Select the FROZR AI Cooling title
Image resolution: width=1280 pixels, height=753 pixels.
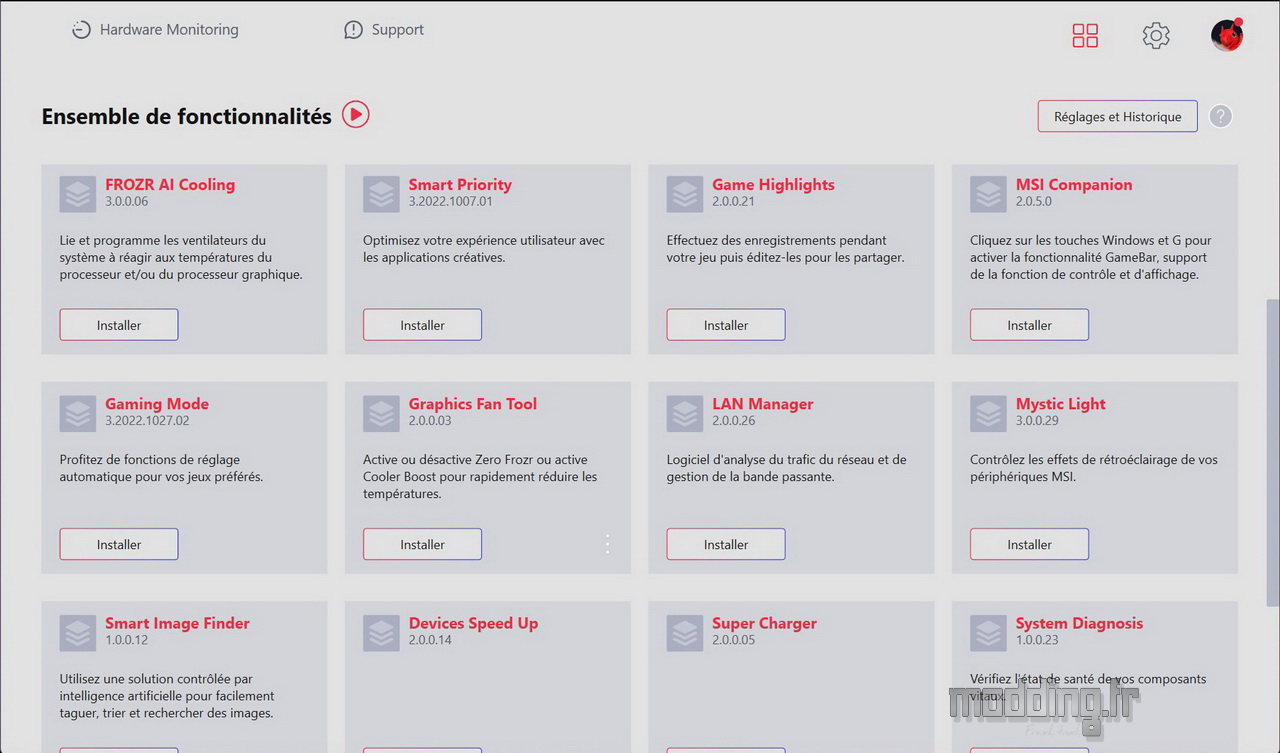click(x=170, y=184)
